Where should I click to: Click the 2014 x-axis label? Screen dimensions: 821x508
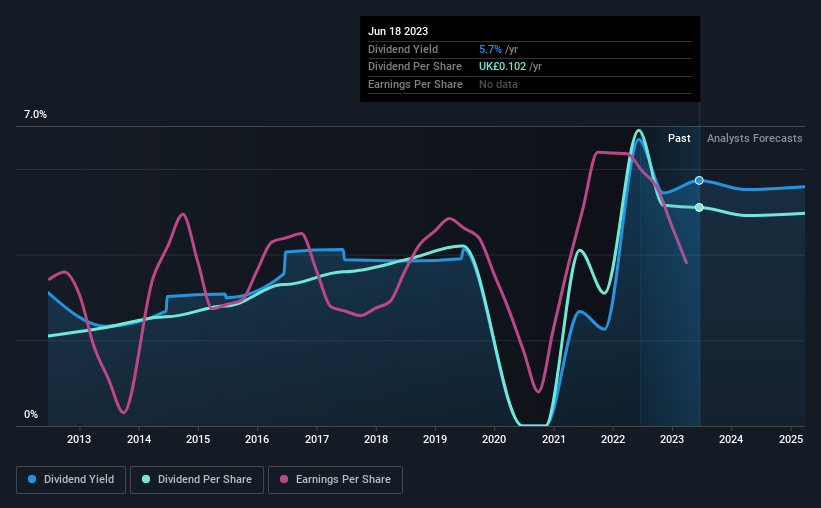[x=139, y=439]
